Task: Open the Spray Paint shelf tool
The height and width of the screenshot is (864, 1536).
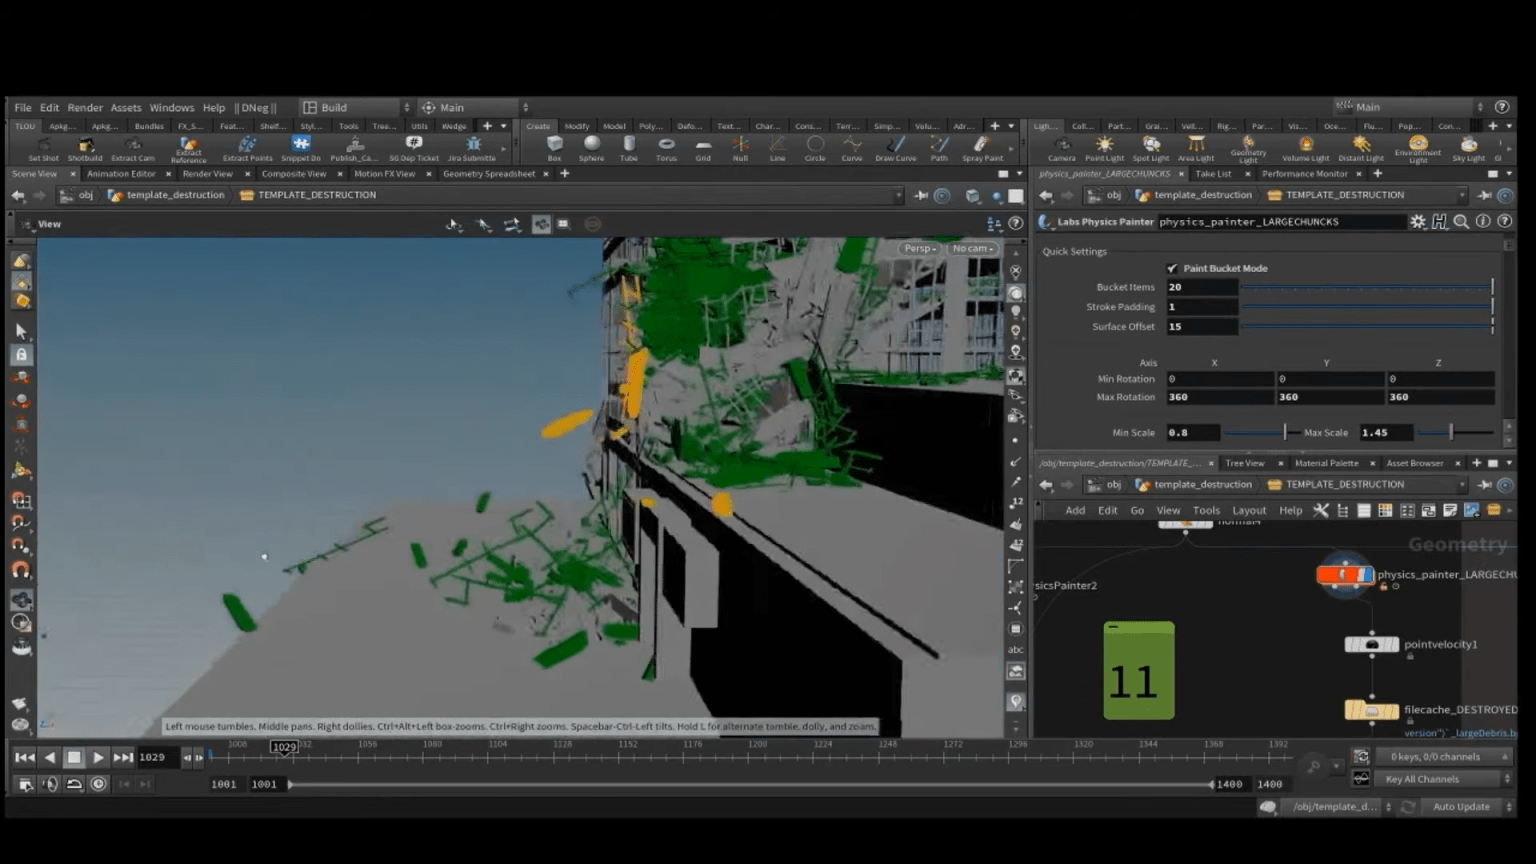Action: pos(983,150)
